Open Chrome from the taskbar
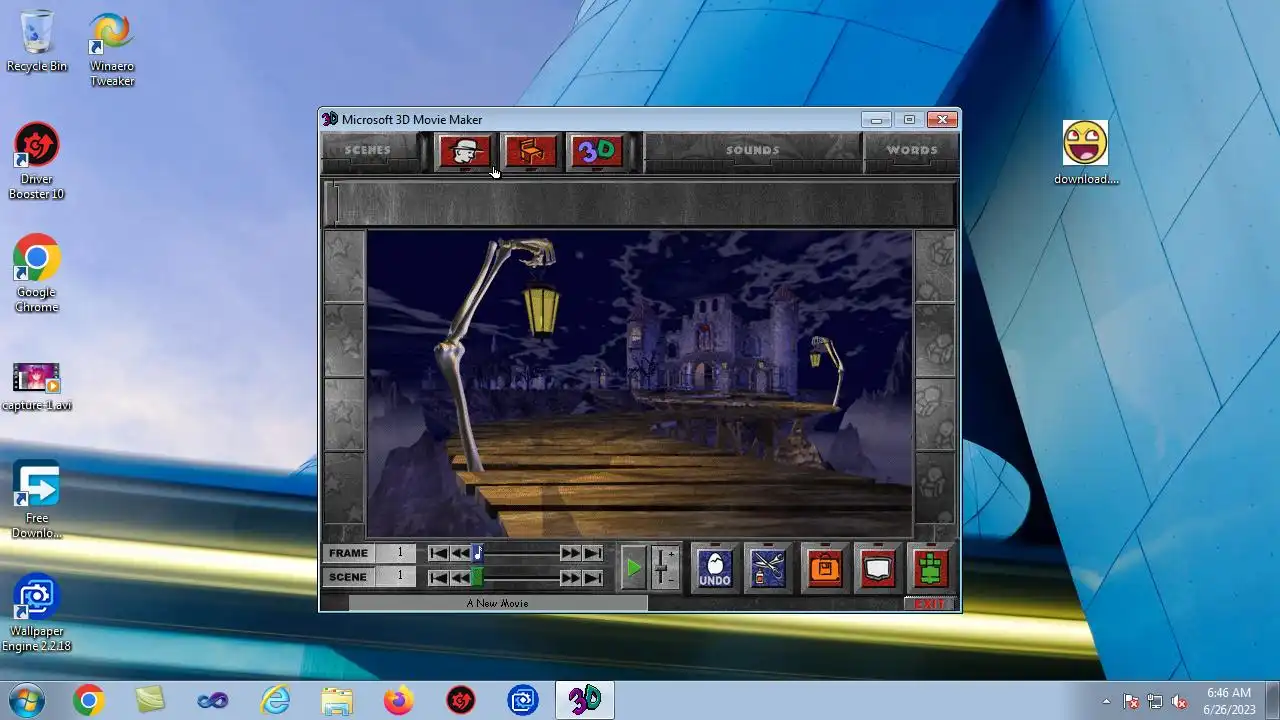The image size is (1280, 720). pyautogui.click(x=89, y=701)
